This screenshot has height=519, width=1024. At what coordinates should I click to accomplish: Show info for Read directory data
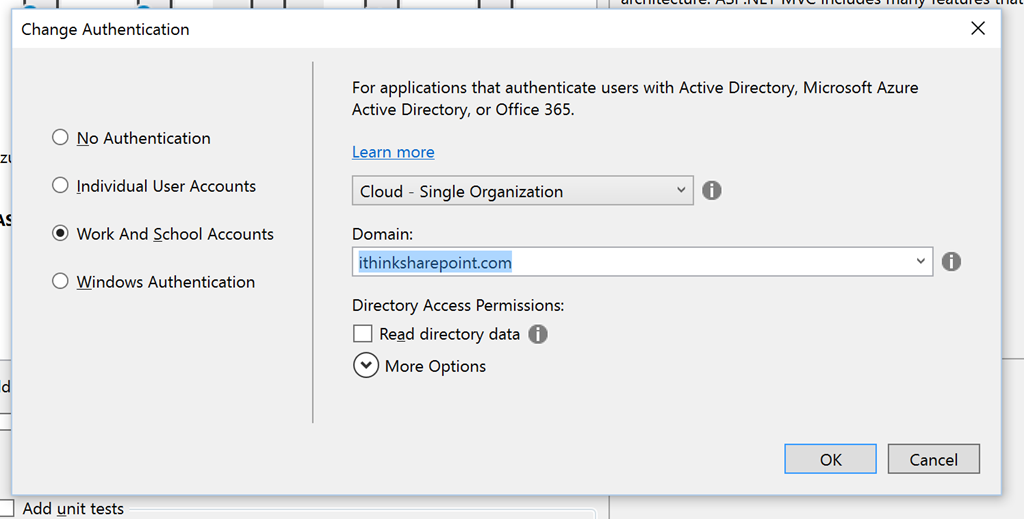click(538, 334)
